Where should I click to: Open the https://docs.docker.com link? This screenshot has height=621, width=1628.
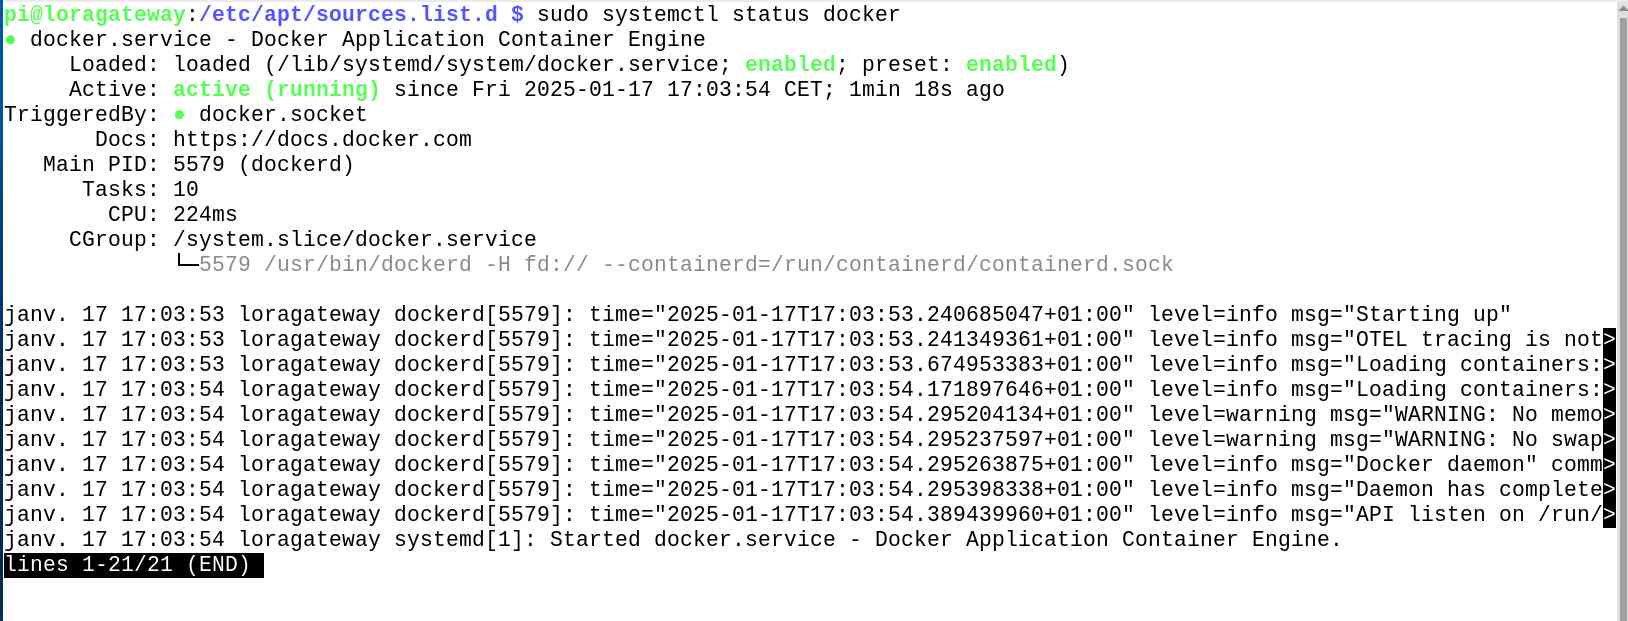(322, 140)
